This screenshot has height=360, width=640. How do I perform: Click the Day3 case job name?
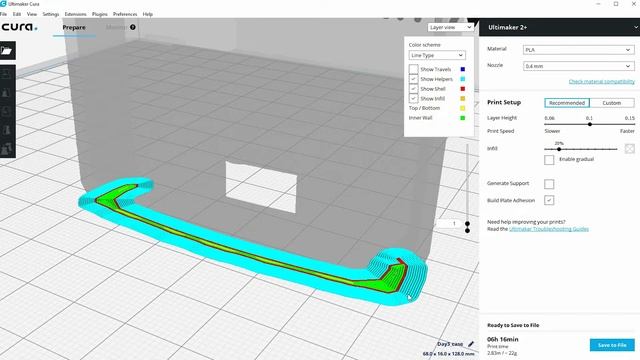pyautogui.click(x=450, y=344)
